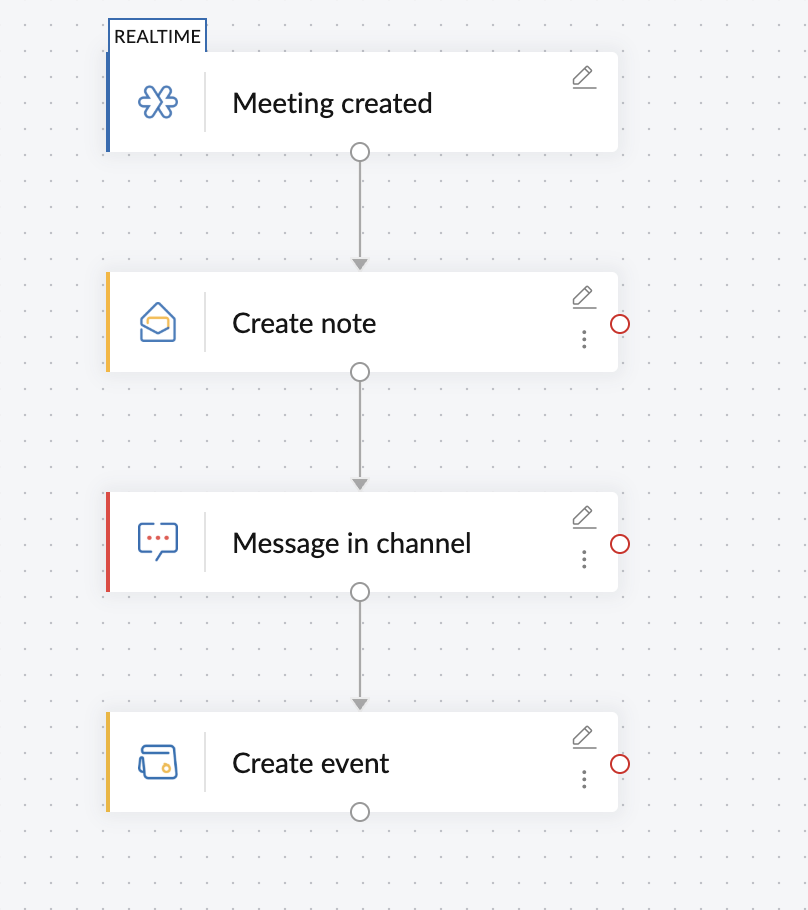
Task: Click the Create event calendar icon
Action: (158, 762)
